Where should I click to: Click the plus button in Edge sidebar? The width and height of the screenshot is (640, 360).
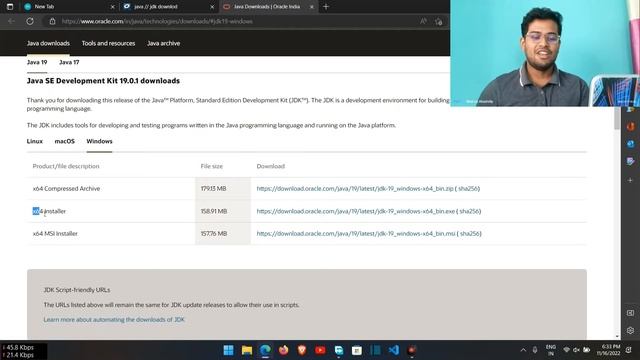(x=631, y=180)
